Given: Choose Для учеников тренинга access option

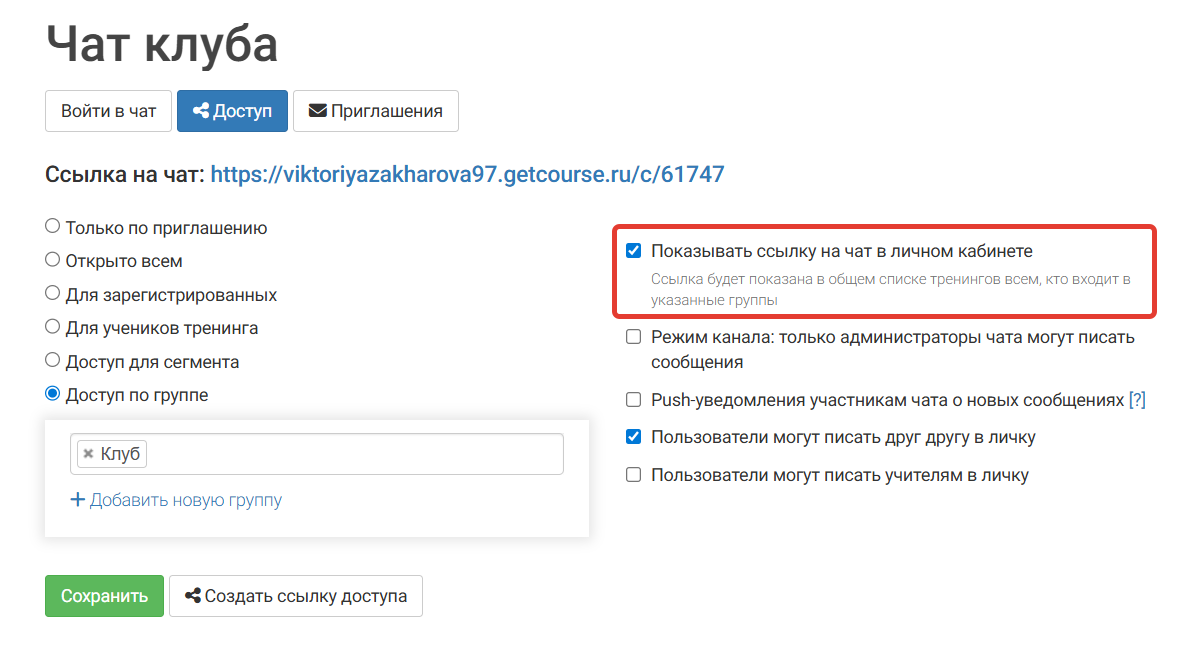Looking at the screenshot, I should (52, 326).
